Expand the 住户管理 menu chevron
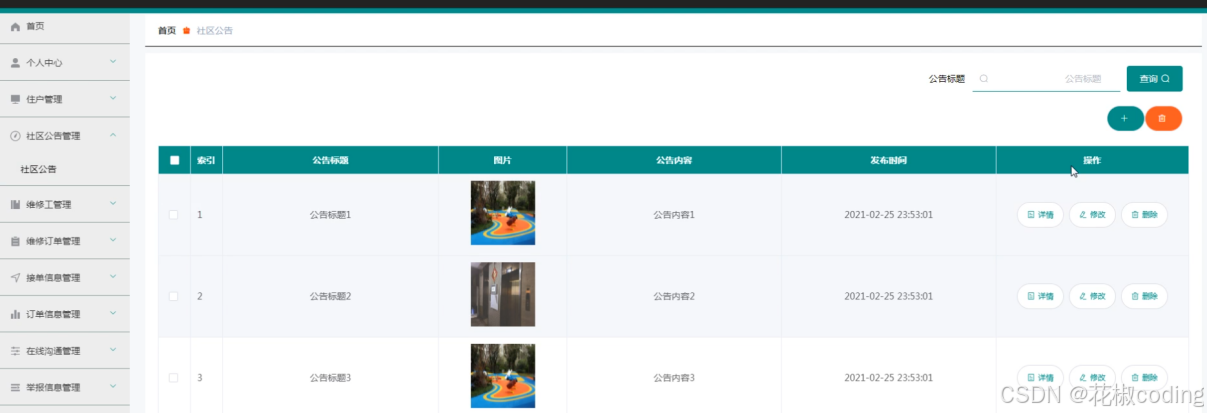Viewport: 1208px width, 414px height. (x=113, y=98)
